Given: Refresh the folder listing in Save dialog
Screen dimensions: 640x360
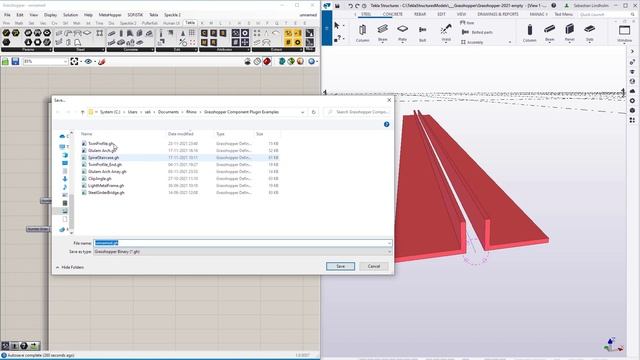Looking at the screenshot, I should [x=313, y=112].
